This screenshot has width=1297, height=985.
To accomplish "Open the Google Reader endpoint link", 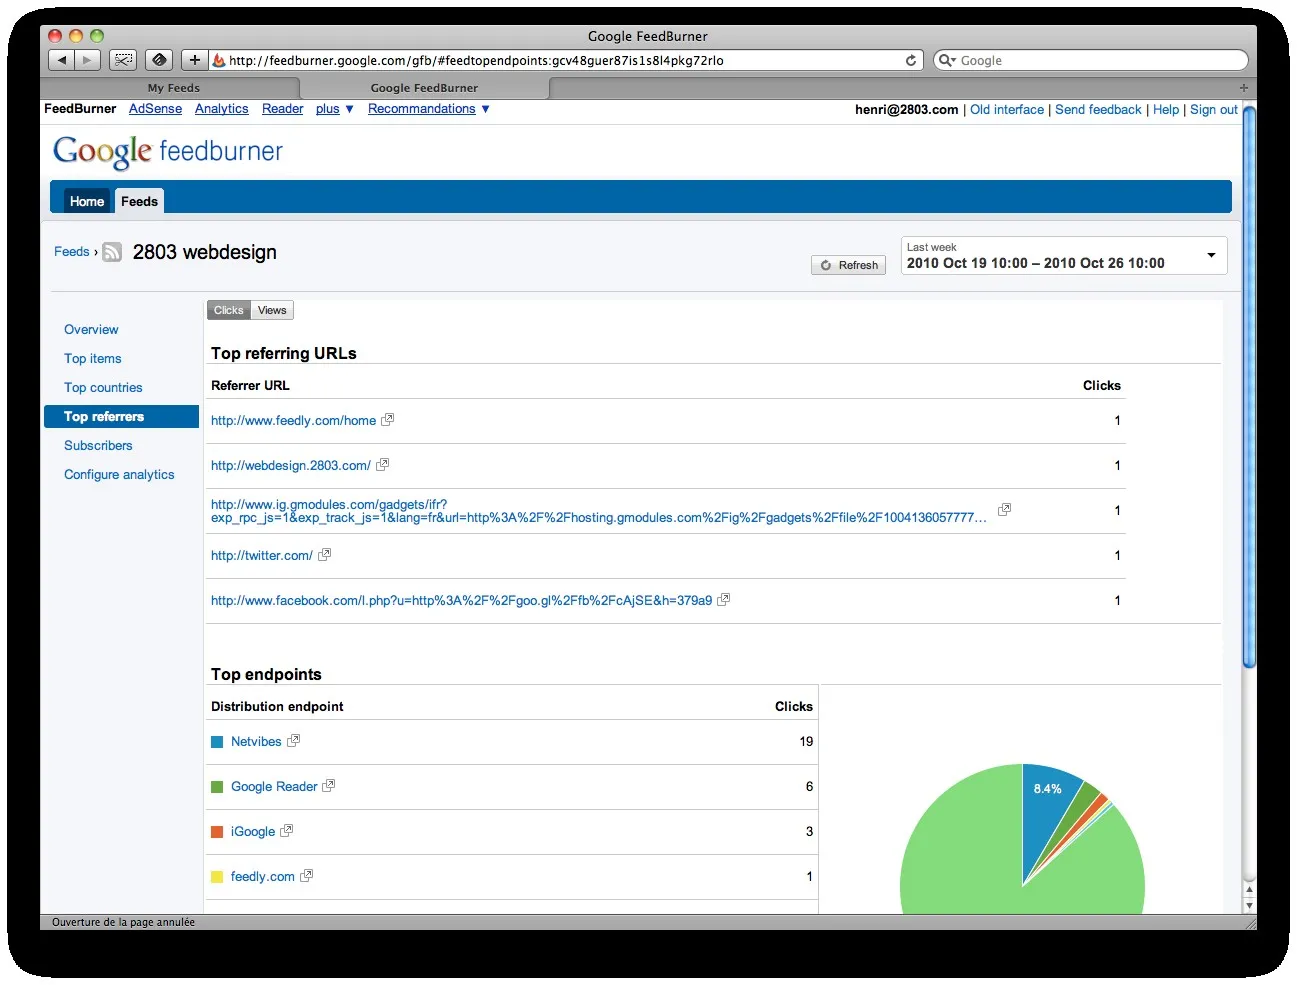I will pyautogui.click(x=274, y=786).
